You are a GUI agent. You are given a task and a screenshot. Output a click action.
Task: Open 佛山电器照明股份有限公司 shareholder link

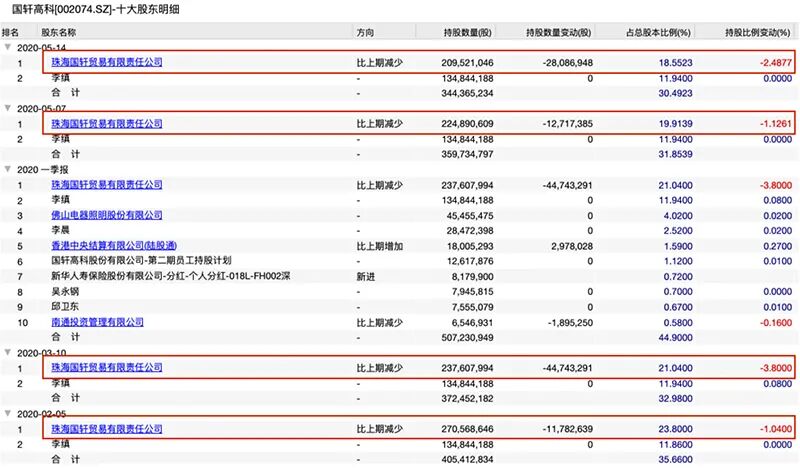[x=107, y=215]
